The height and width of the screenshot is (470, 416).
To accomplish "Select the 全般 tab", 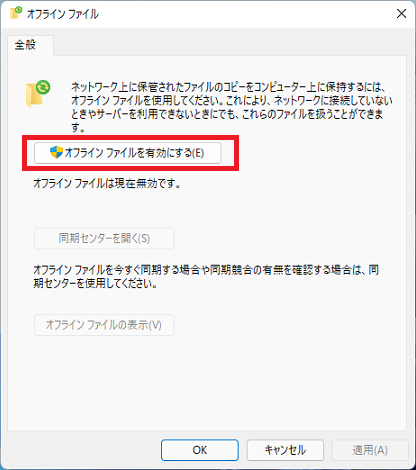I will click(x=26, y=45).
